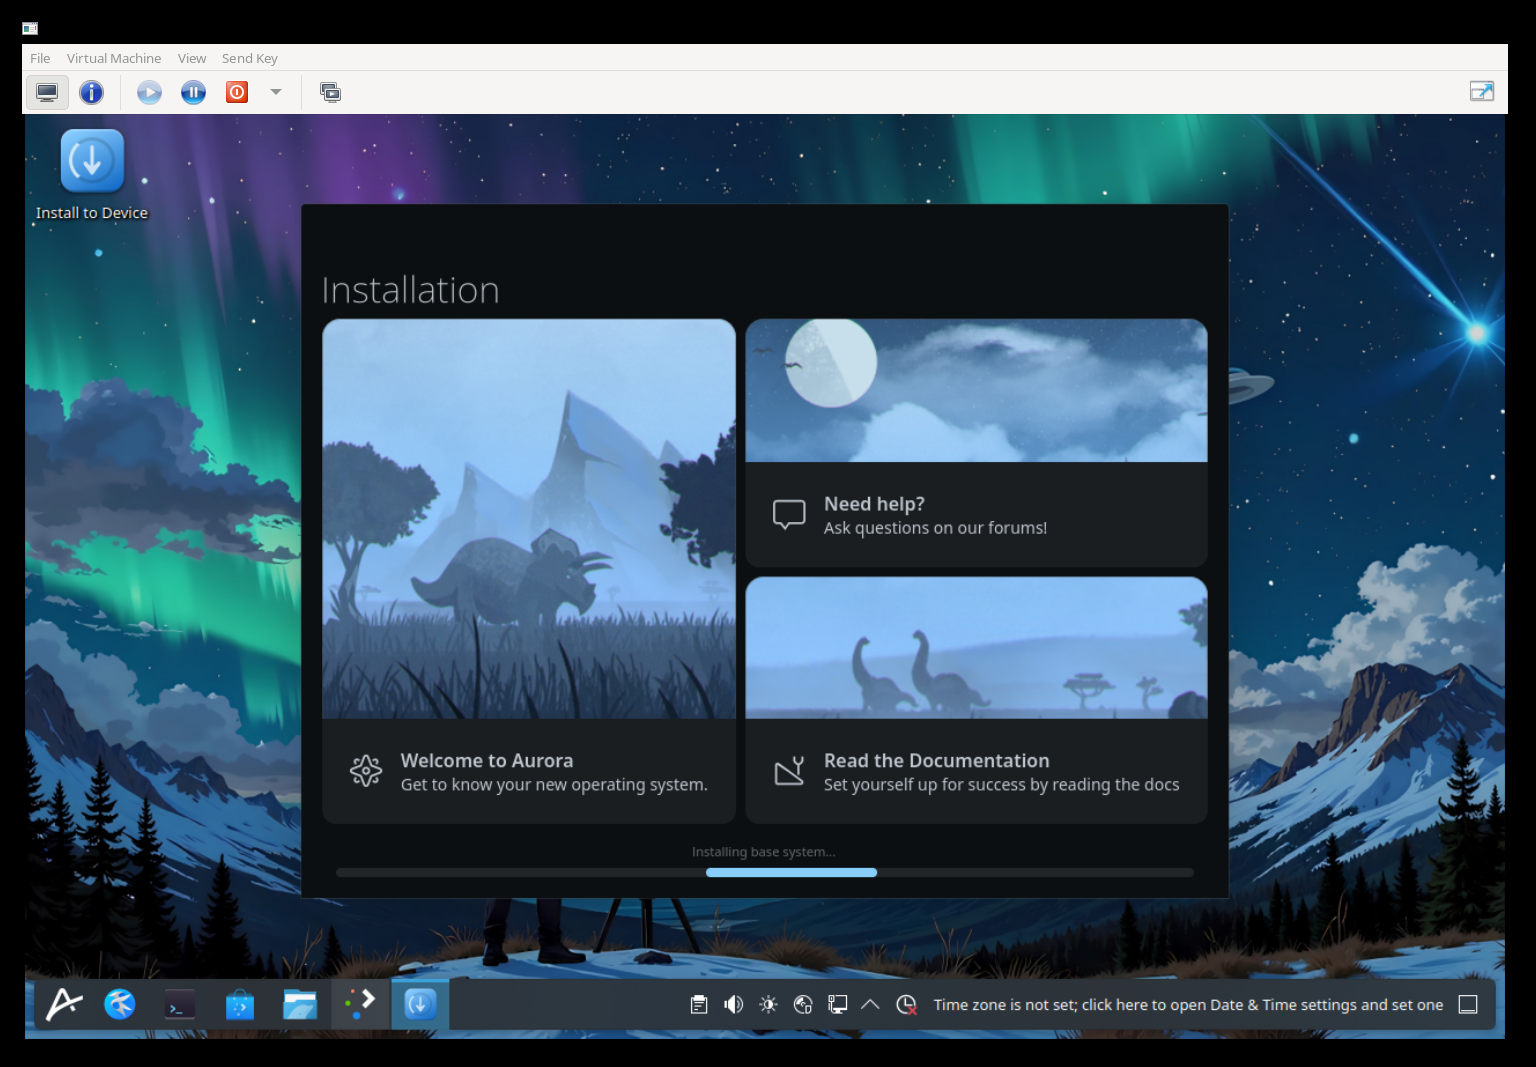Shut down the virtual machine with red power icon
Viewport: 1536px width, 1067px height.
point(237,93)
